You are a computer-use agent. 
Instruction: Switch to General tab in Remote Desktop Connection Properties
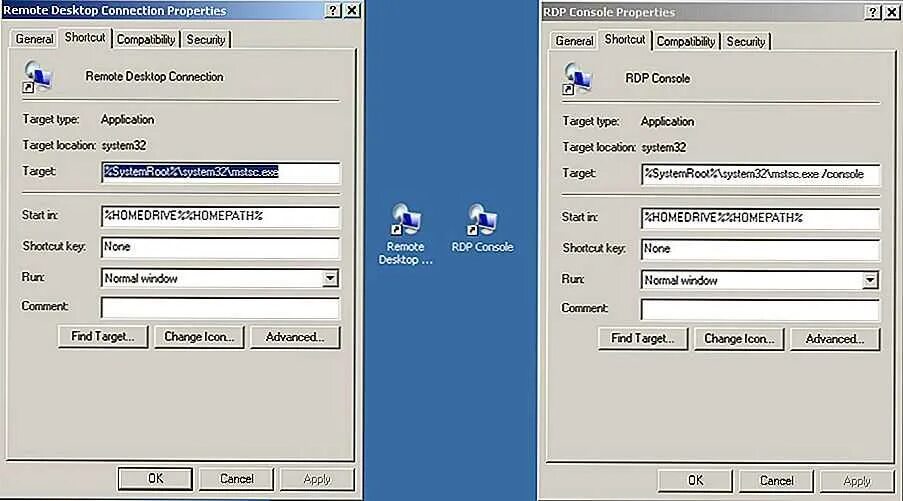click(35, 39)
